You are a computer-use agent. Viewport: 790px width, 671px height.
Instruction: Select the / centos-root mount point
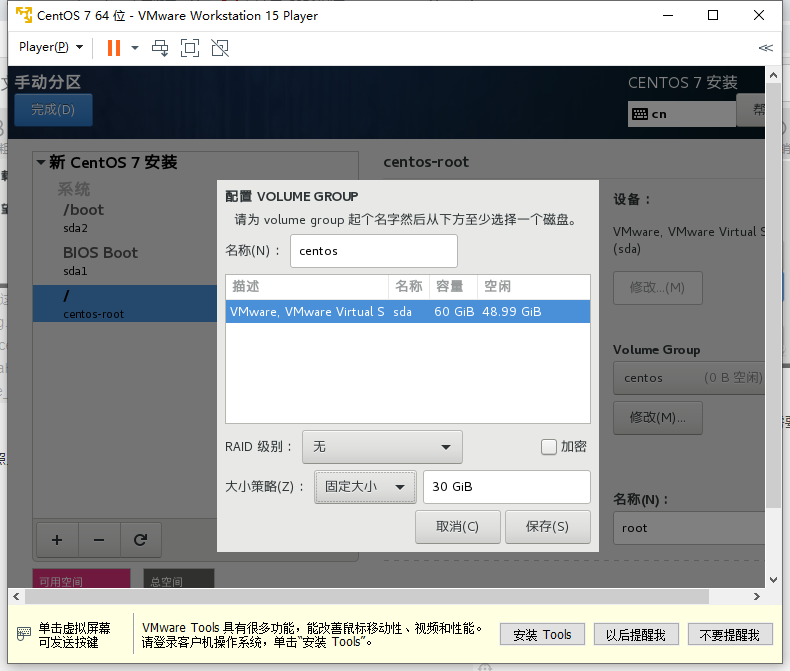tap(125, 303)
